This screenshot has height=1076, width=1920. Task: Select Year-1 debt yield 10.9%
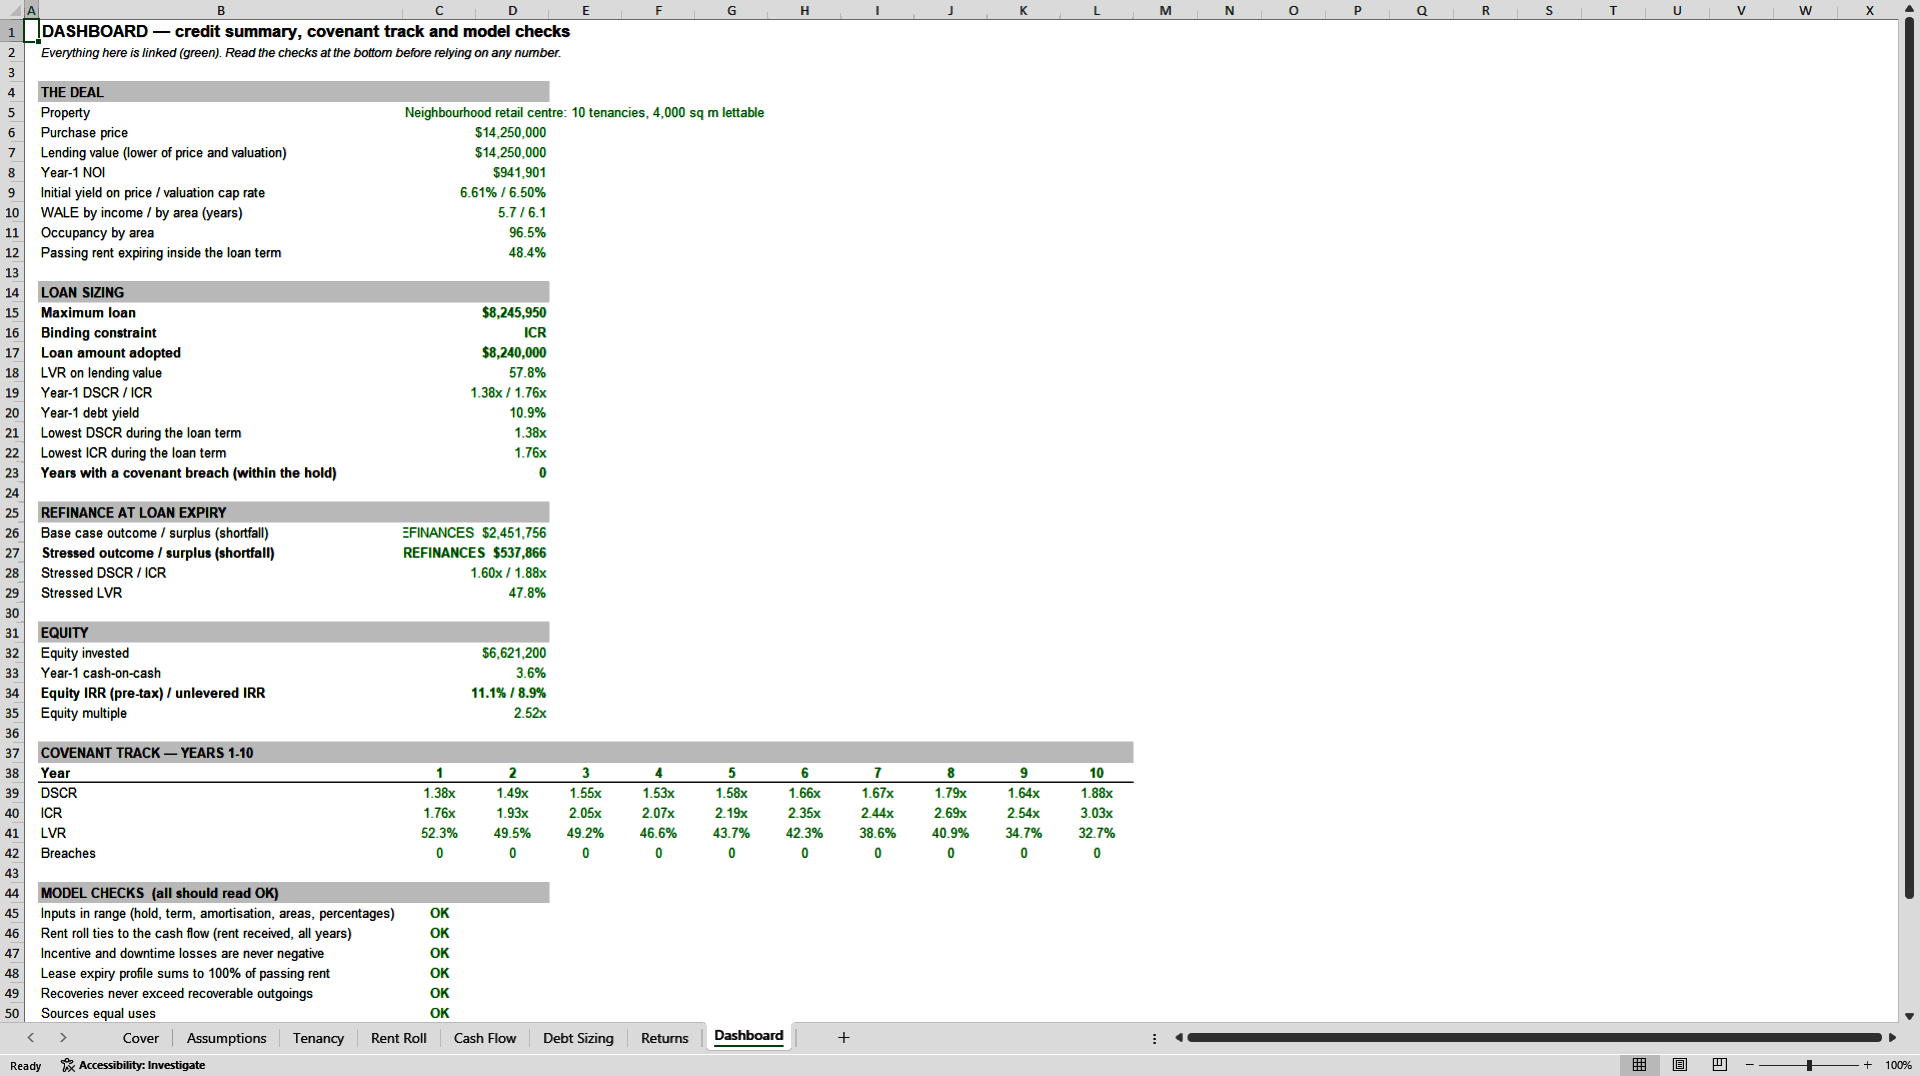pyautogui.click(x=527, y=413)
